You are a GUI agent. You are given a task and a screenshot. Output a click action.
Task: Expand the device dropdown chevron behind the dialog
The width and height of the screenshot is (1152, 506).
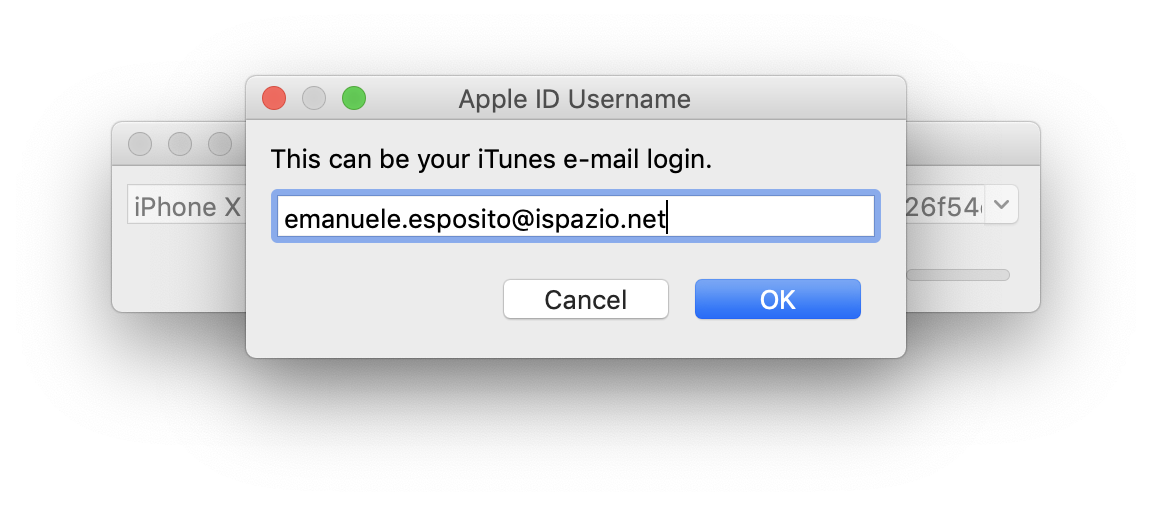1001,204
